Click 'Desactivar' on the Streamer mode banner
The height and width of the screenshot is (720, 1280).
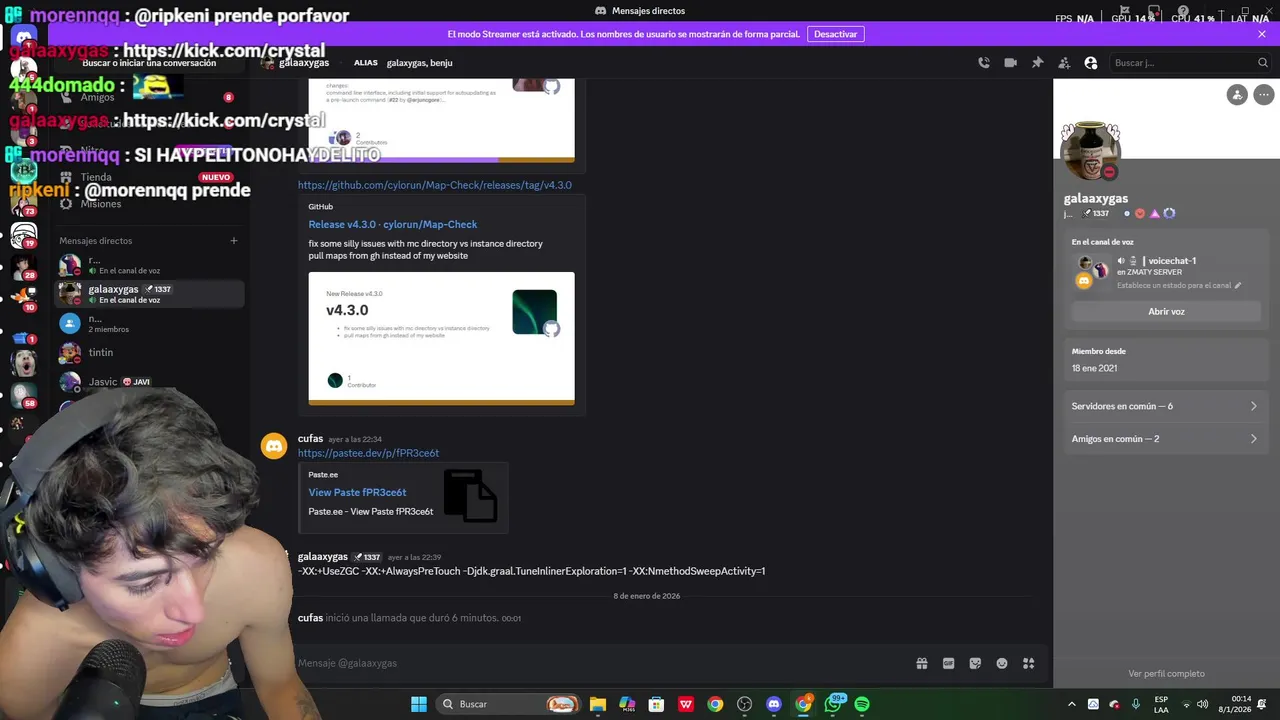click(835, 34)
